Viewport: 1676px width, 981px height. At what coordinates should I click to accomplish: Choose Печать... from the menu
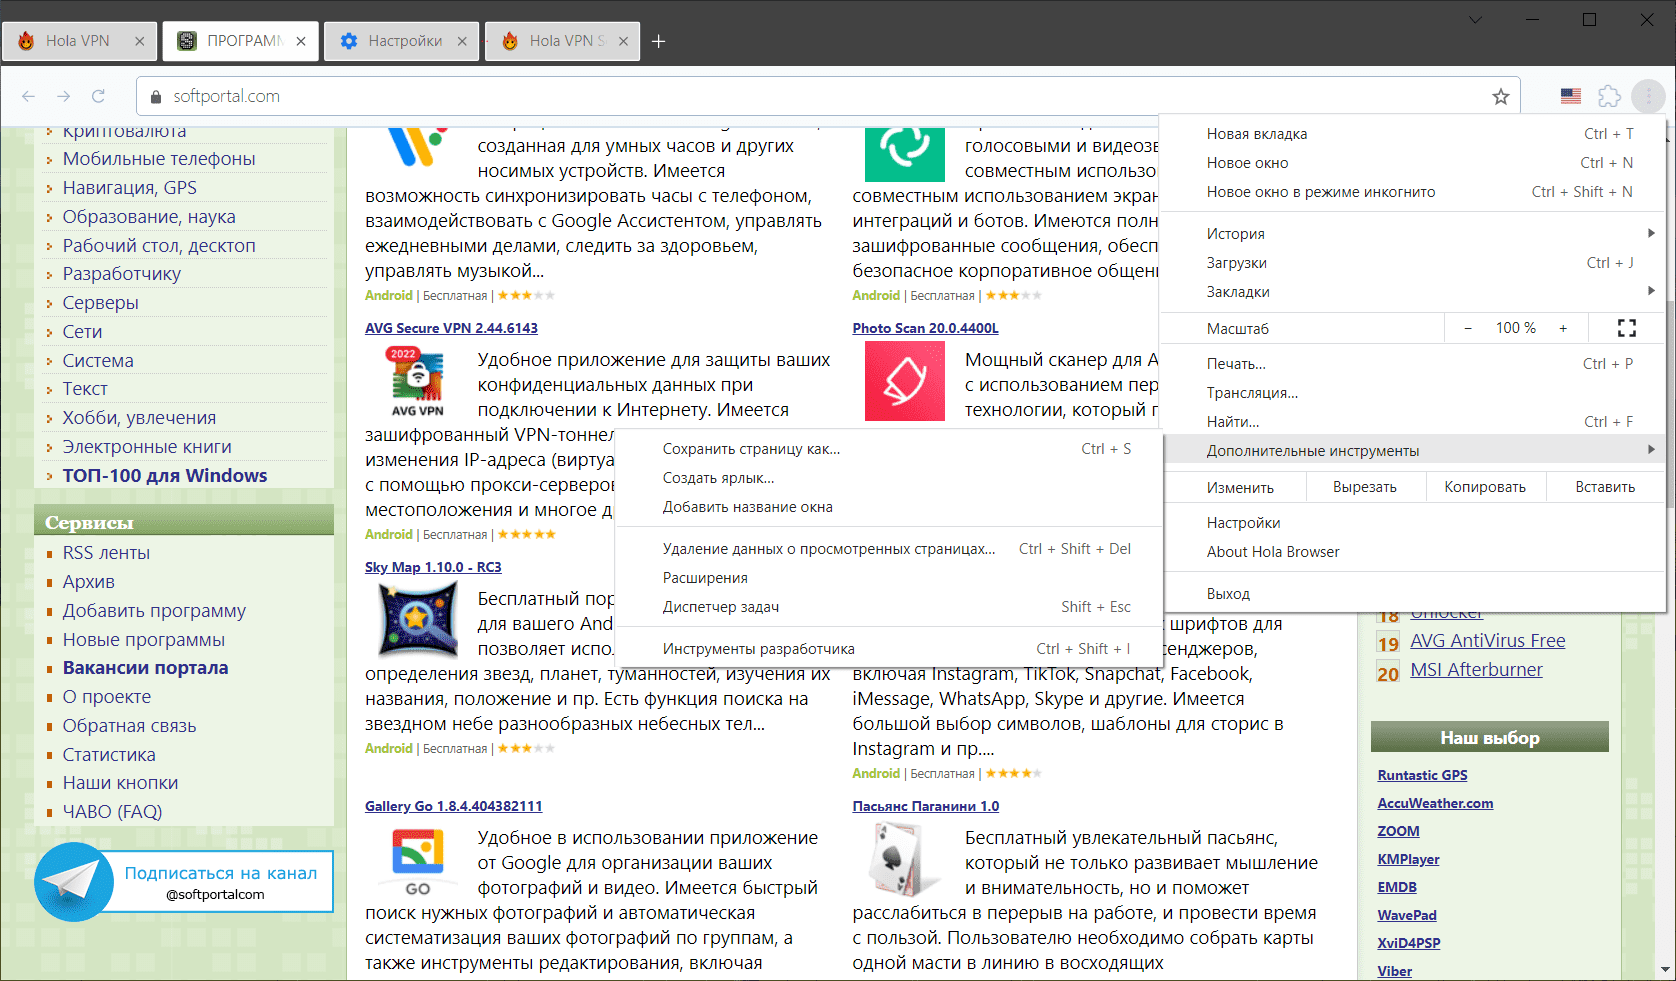pos(1412,364)
